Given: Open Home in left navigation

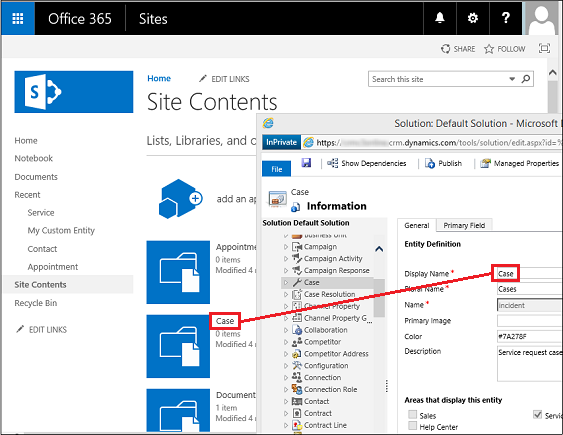Looking at the screenshot, I should pyautogui.click(x=26, y=141).
